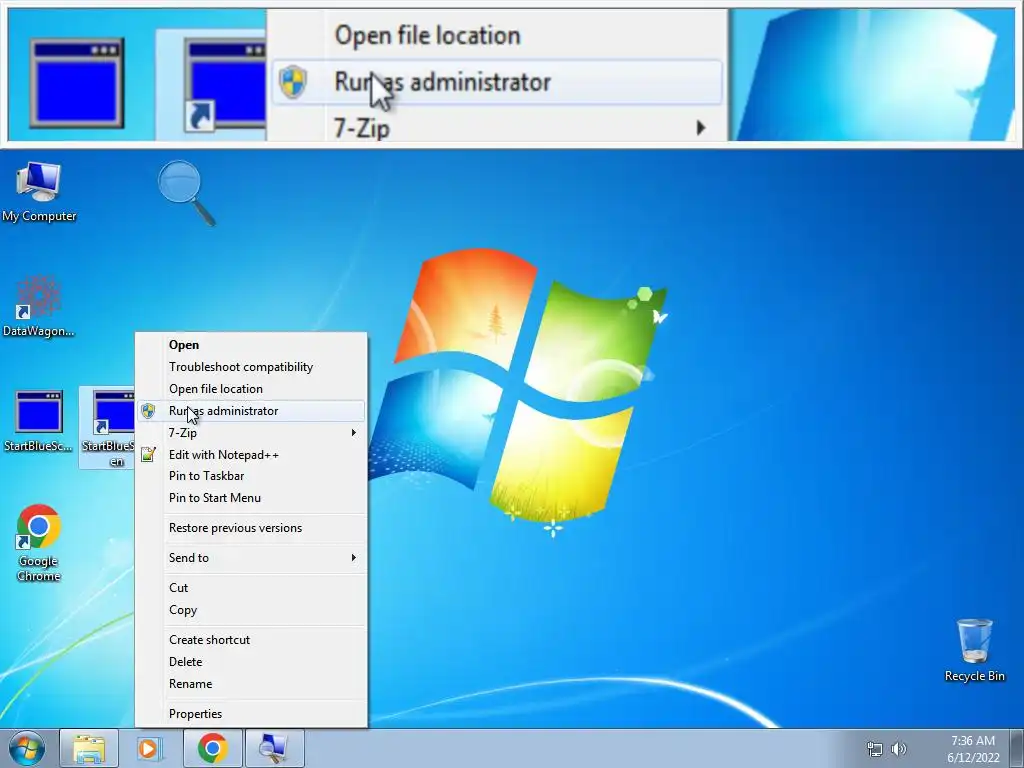Choose Rename from the context menu

pyautogui.click(x=251, y=684)
